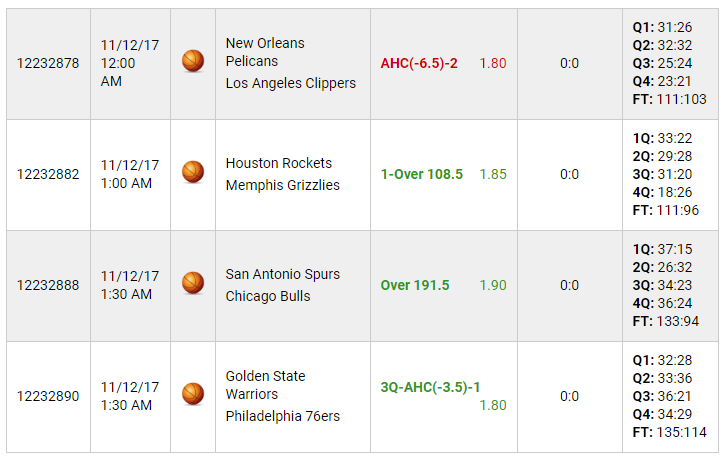
Task: Click basketball icon beside Houston Rockets
Action: coord(193,172)
